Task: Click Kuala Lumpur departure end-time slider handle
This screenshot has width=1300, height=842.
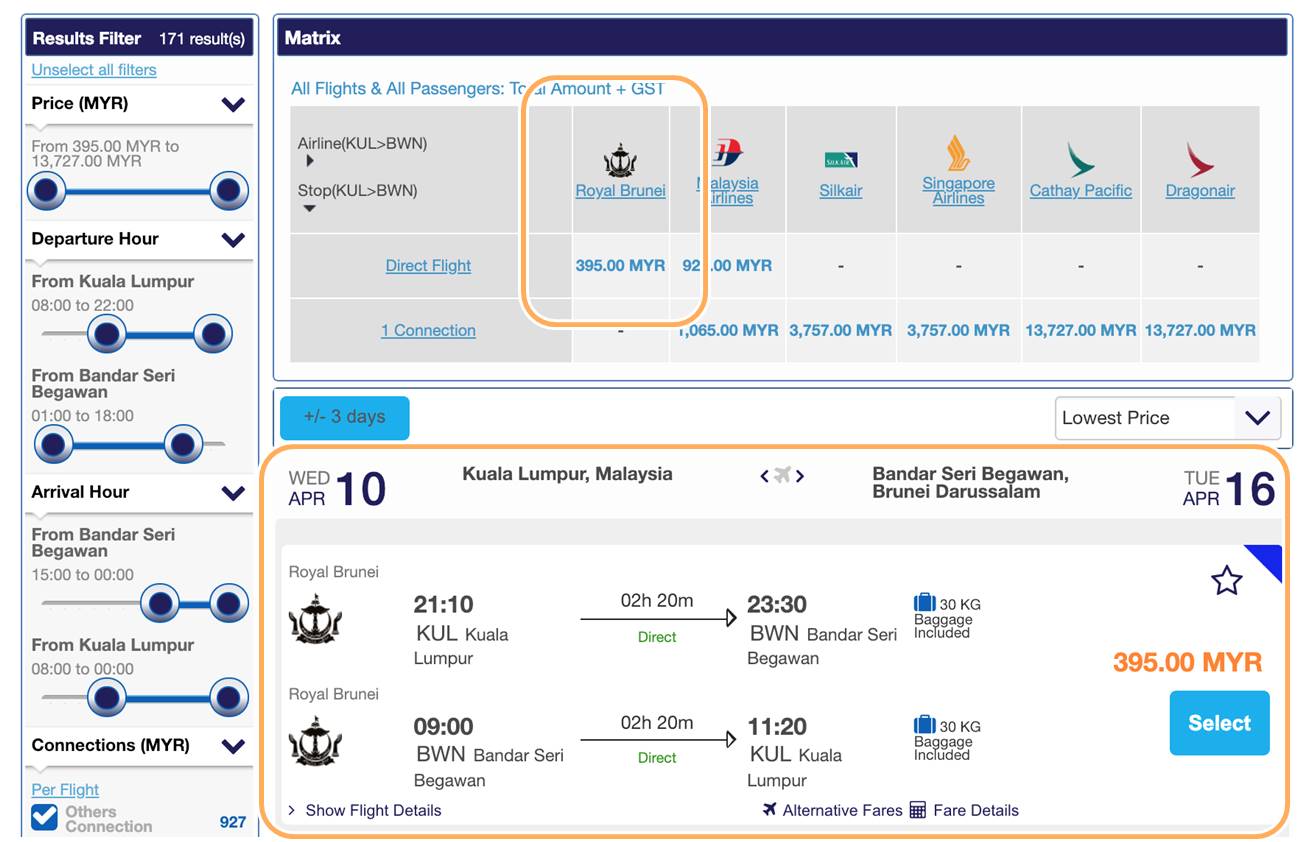Action: [x=213, y=334]
